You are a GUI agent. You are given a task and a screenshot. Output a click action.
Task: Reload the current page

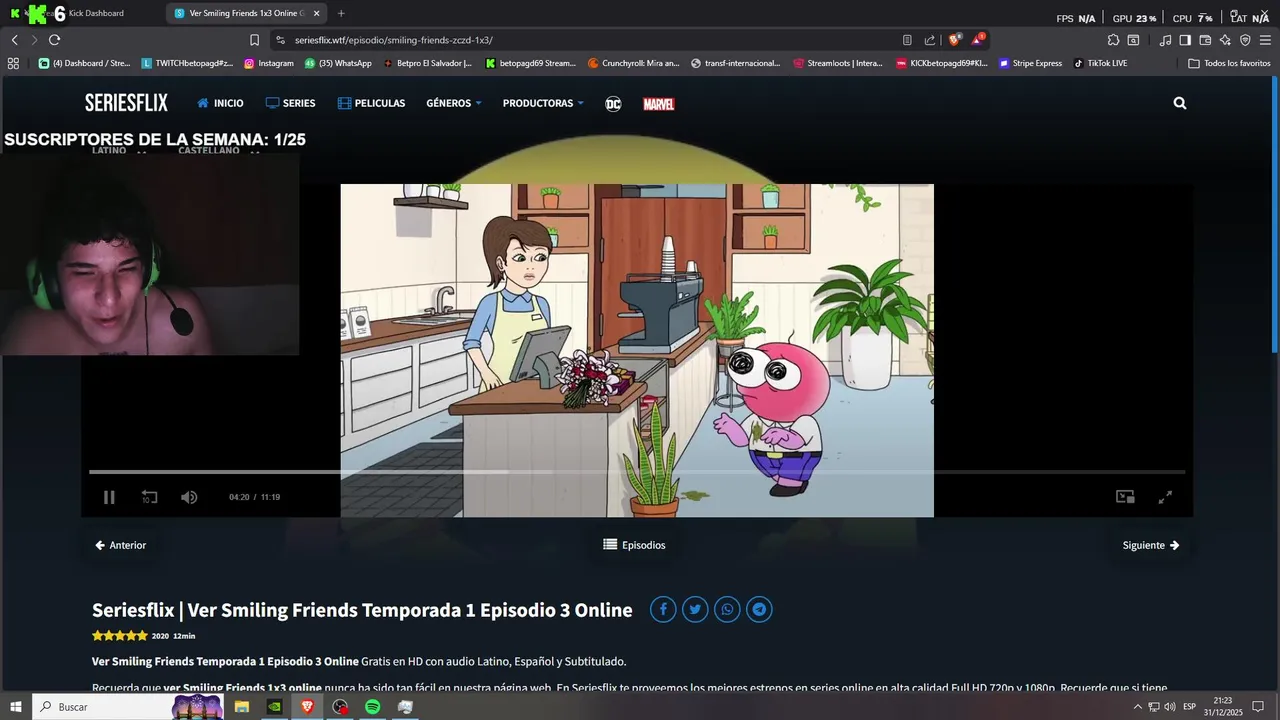[x=54, y=40]
